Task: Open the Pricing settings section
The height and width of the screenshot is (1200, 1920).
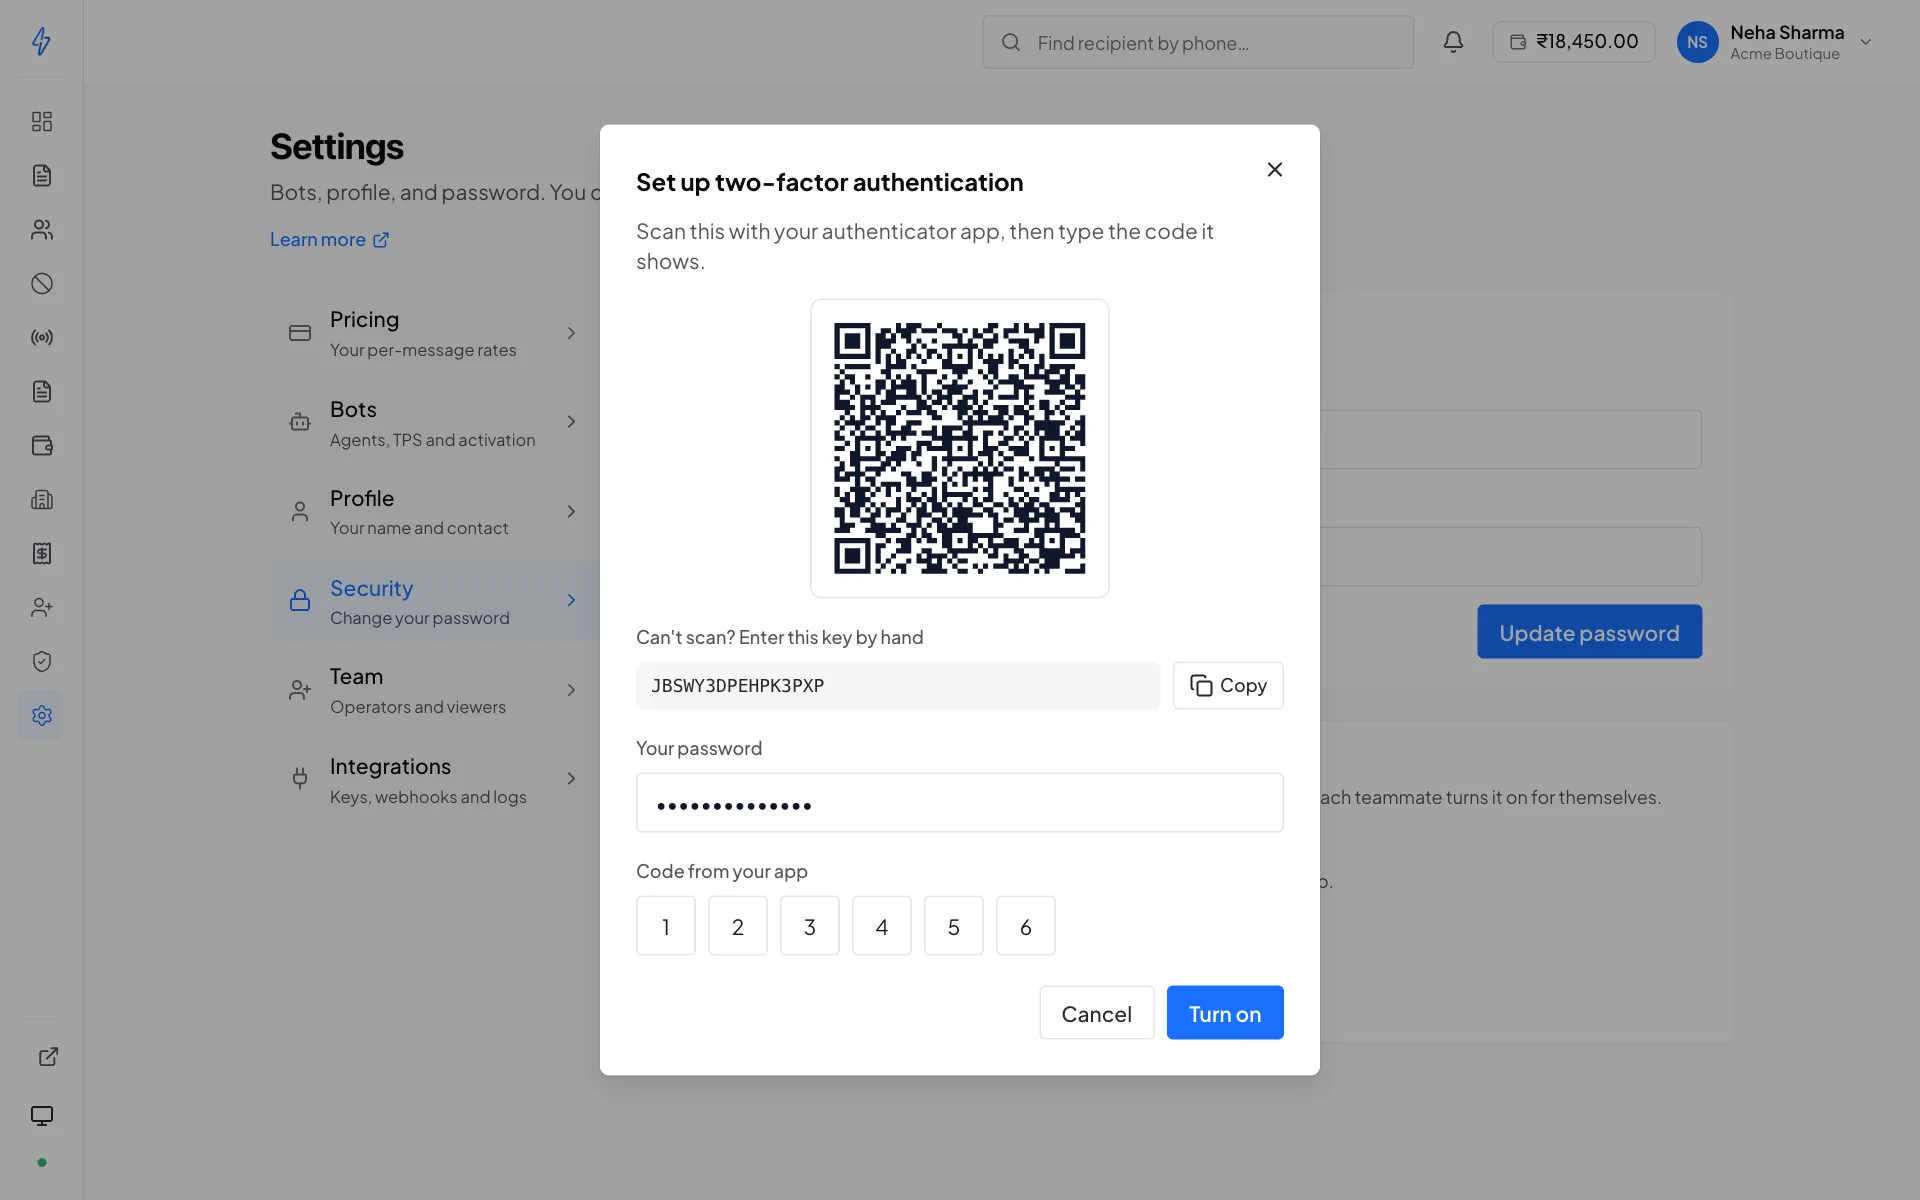Action: coord(435,333)
